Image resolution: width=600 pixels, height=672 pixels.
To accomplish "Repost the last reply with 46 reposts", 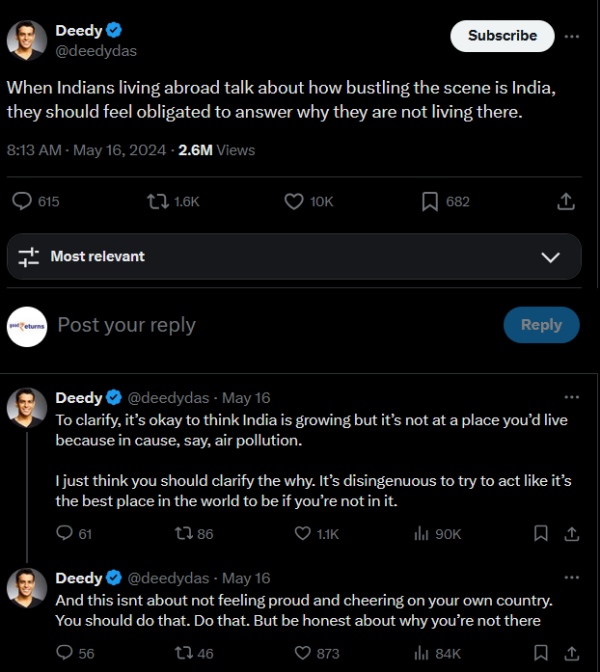I will coord(183,653).
